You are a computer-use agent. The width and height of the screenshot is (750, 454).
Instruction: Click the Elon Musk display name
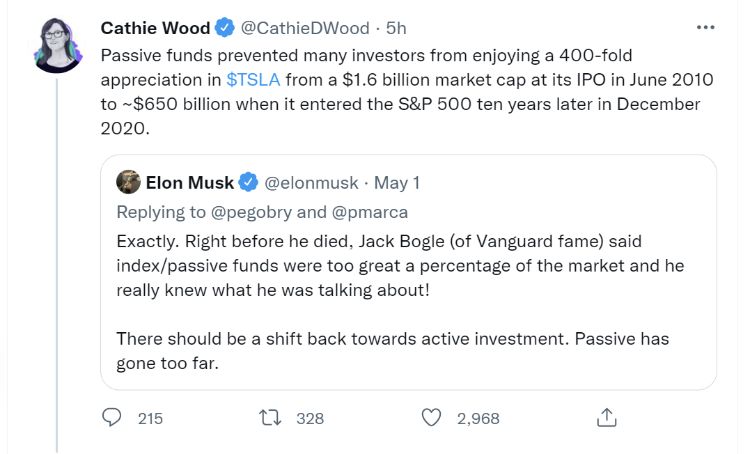click(190, 183)
